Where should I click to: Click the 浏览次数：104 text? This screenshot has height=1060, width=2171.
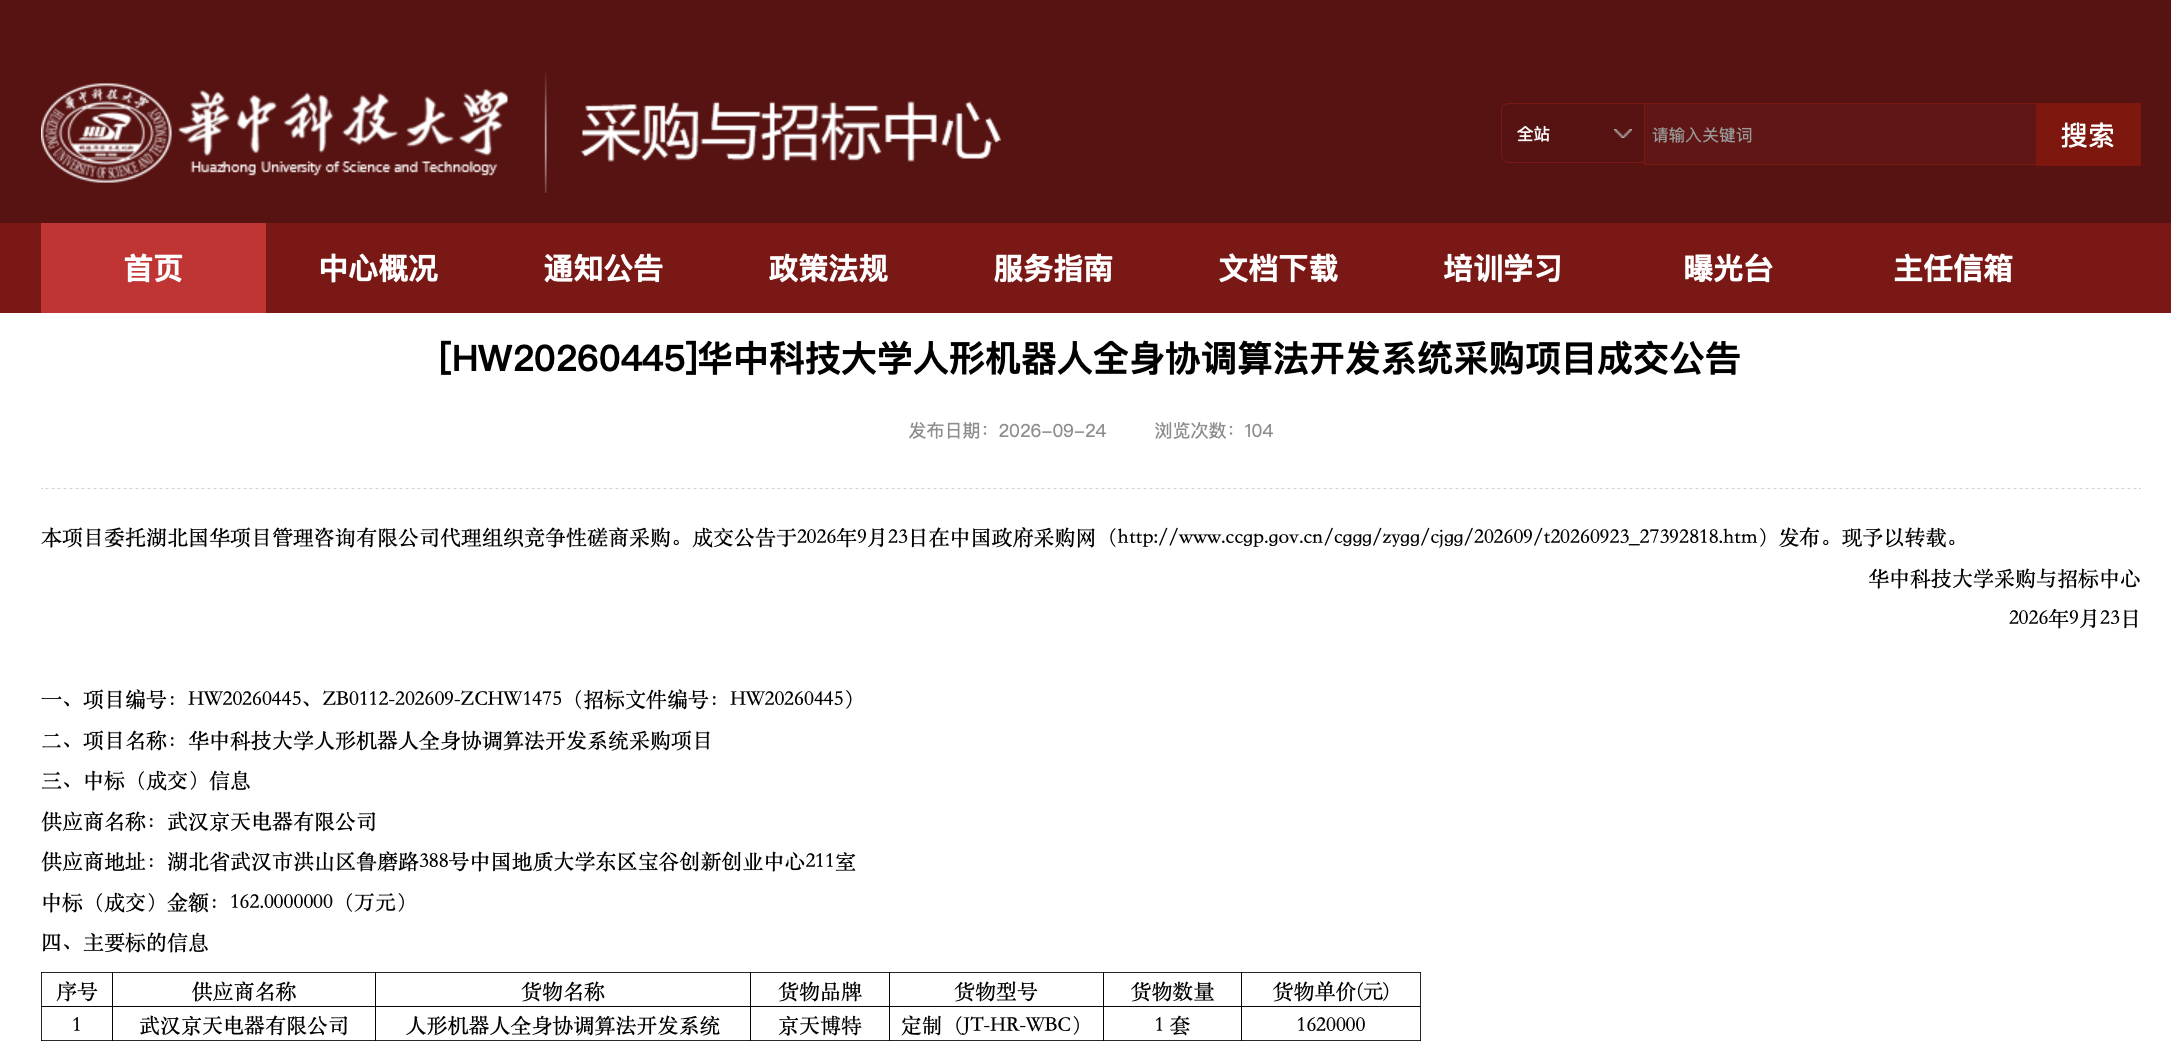click(1213, 431)
